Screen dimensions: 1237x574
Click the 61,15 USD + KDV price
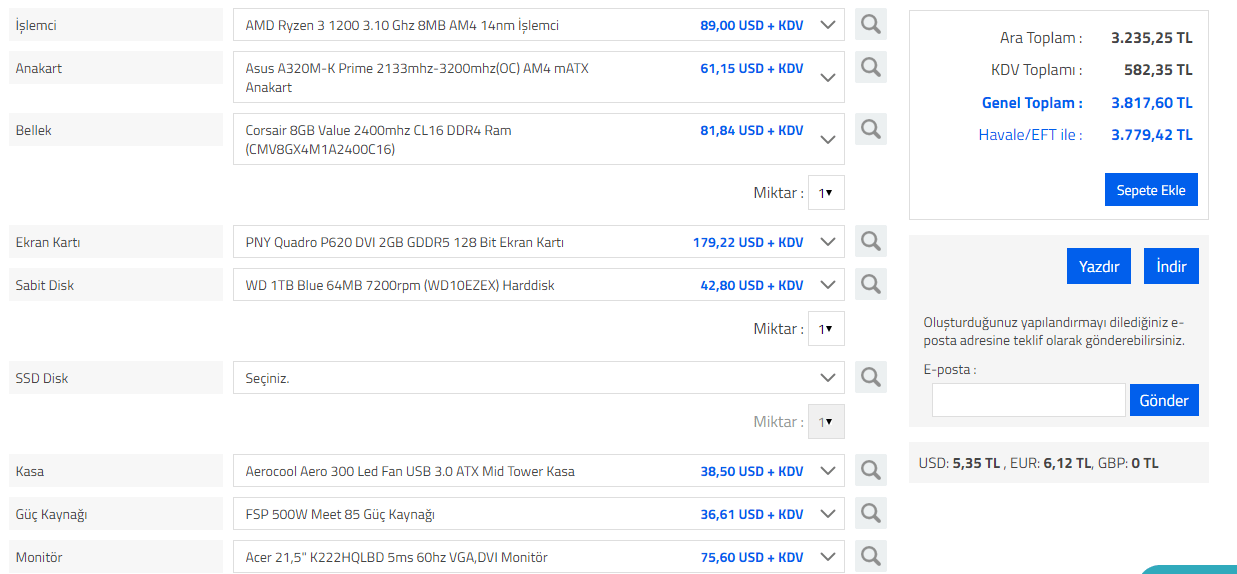coord(752,68)
